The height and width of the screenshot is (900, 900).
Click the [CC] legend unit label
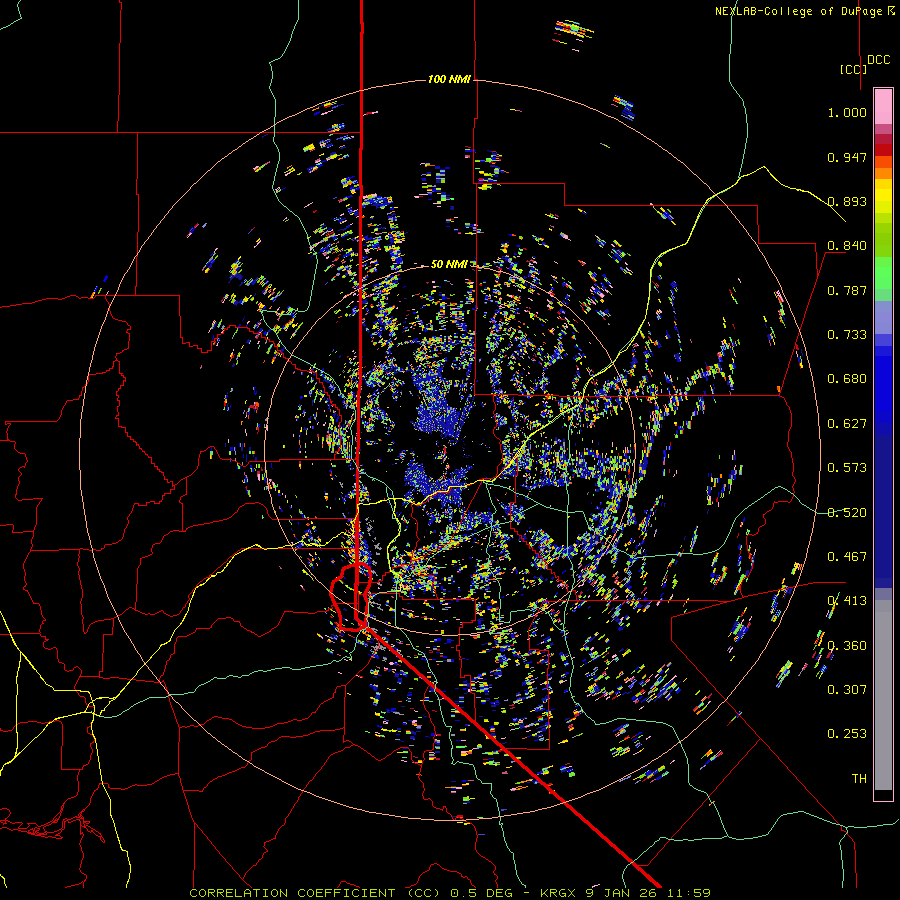coord(853,69)
